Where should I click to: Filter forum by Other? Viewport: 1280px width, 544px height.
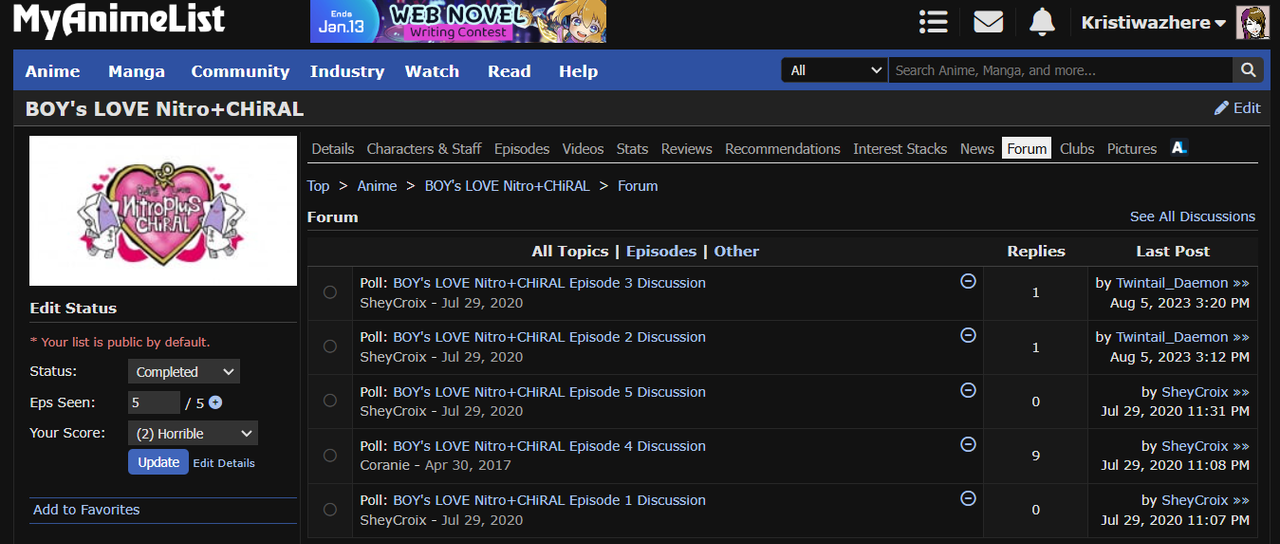point(736,251)
